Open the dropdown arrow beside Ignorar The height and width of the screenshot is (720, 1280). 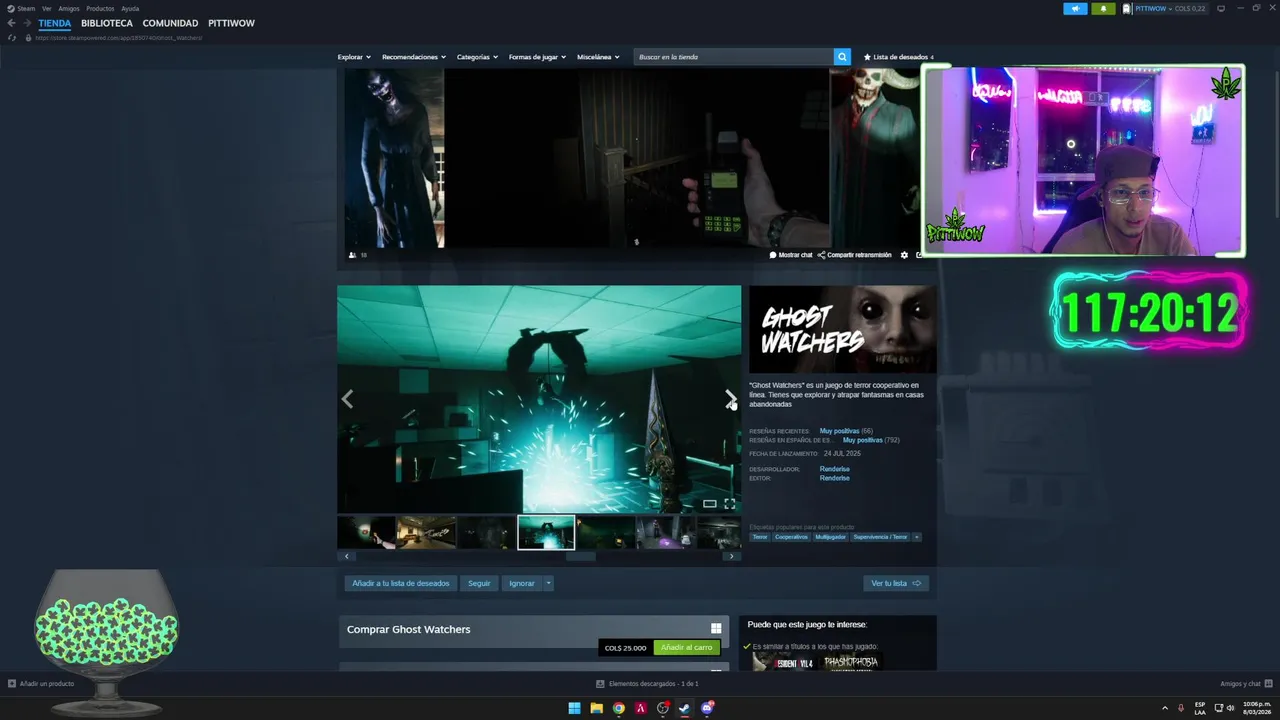tap(548, 583)
